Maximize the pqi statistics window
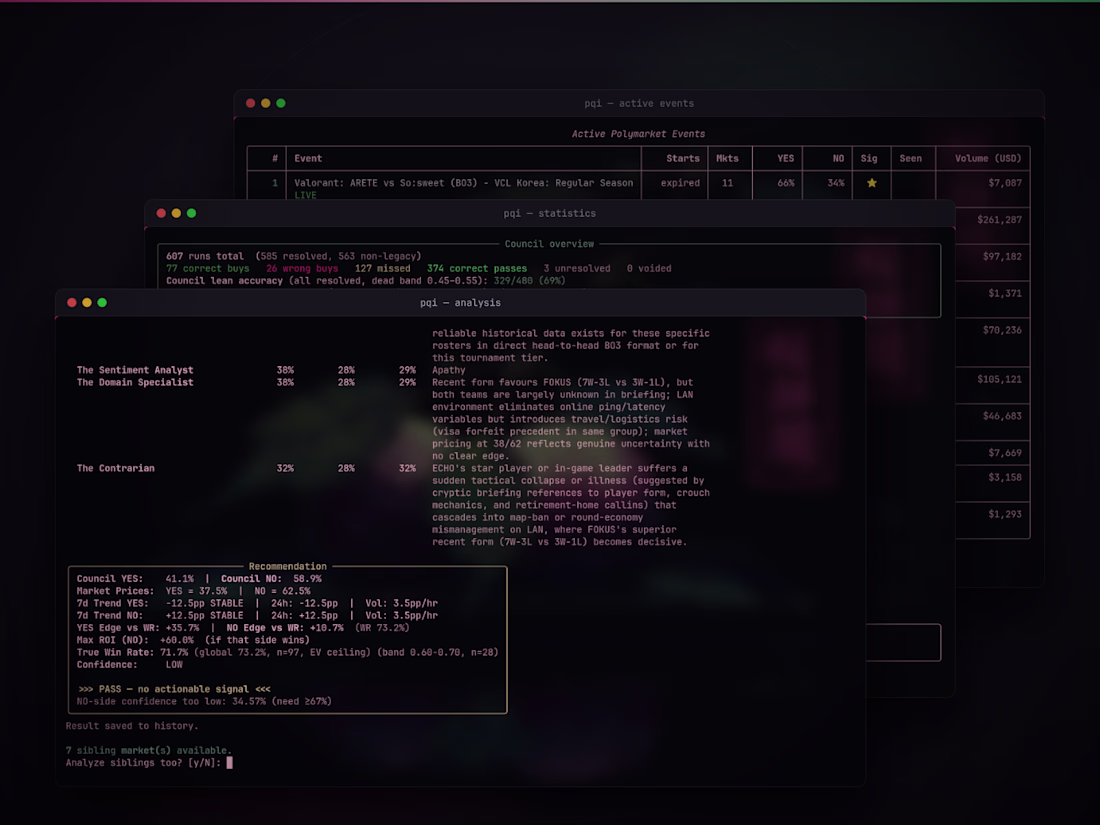The height and width of the screenshot is (825, 1100). click(x=192, y=213)
